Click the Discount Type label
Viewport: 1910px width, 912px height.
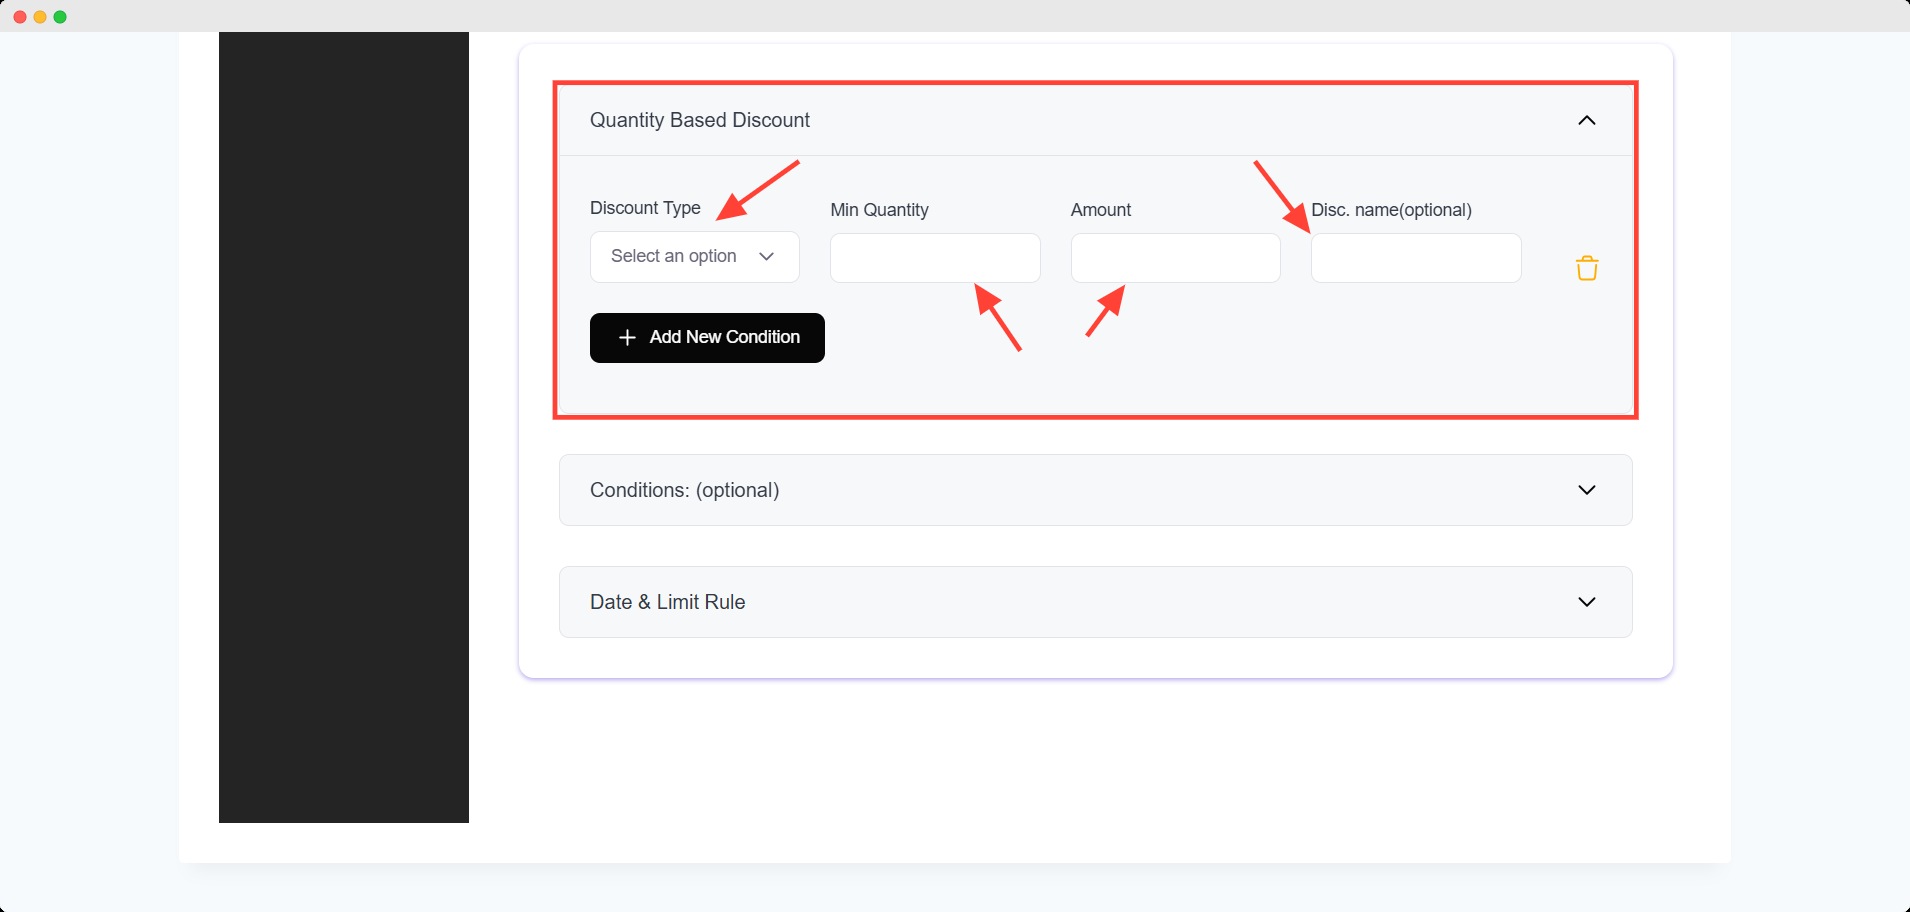coord(645,208)
